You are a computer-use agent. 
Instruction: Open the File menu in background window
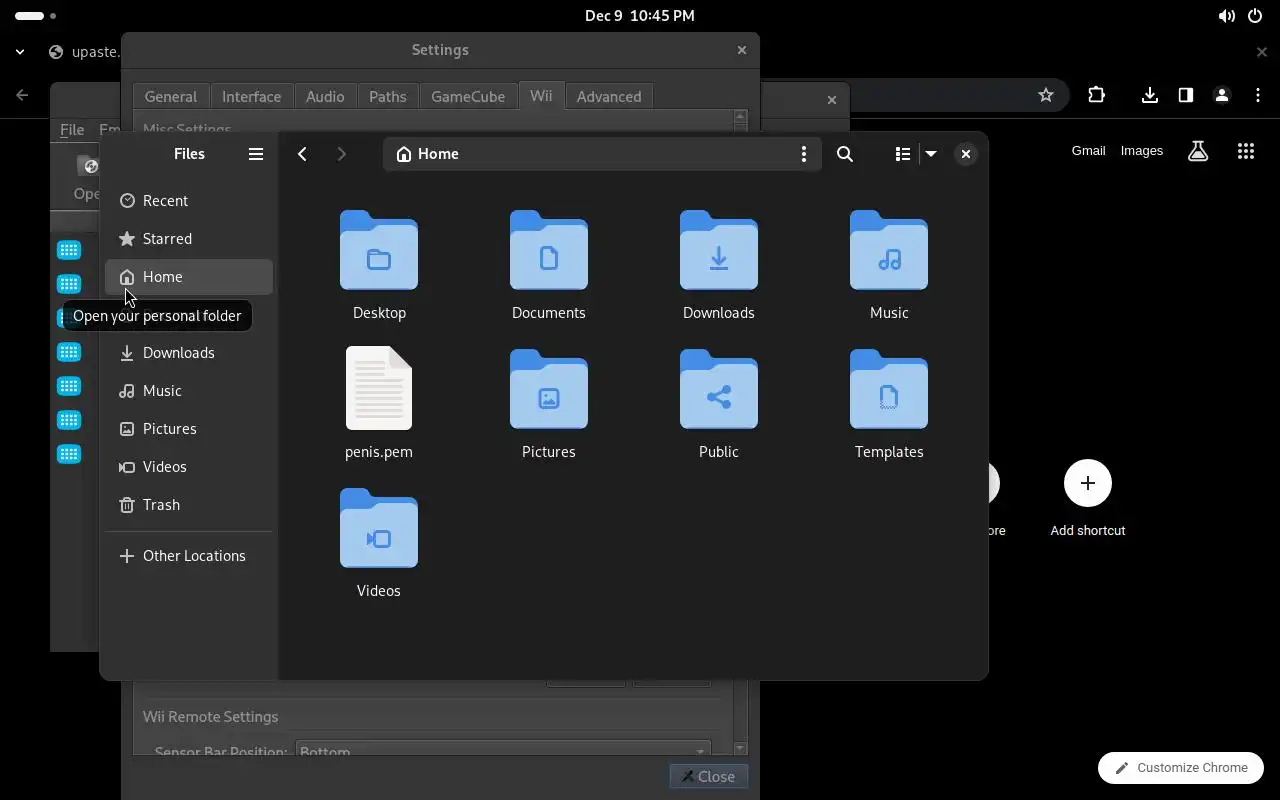click(x=72, y=130)
